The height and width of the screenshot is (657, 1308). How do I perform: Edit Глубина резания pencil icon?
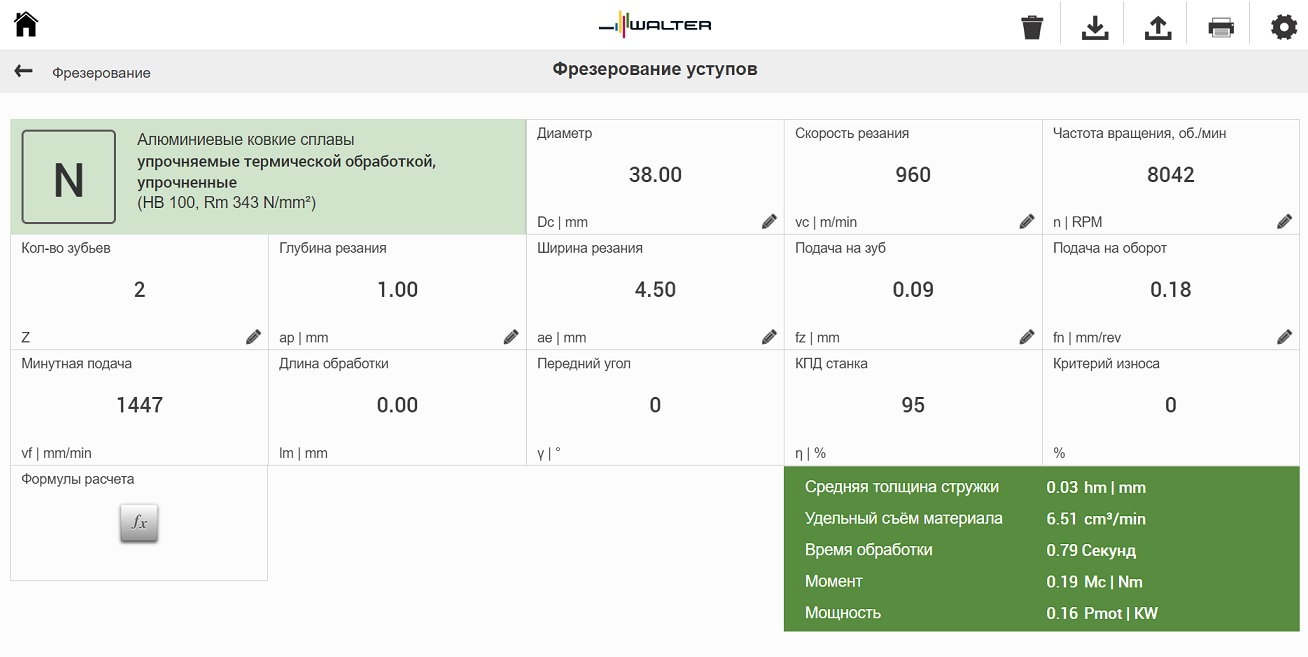point(511,337)
